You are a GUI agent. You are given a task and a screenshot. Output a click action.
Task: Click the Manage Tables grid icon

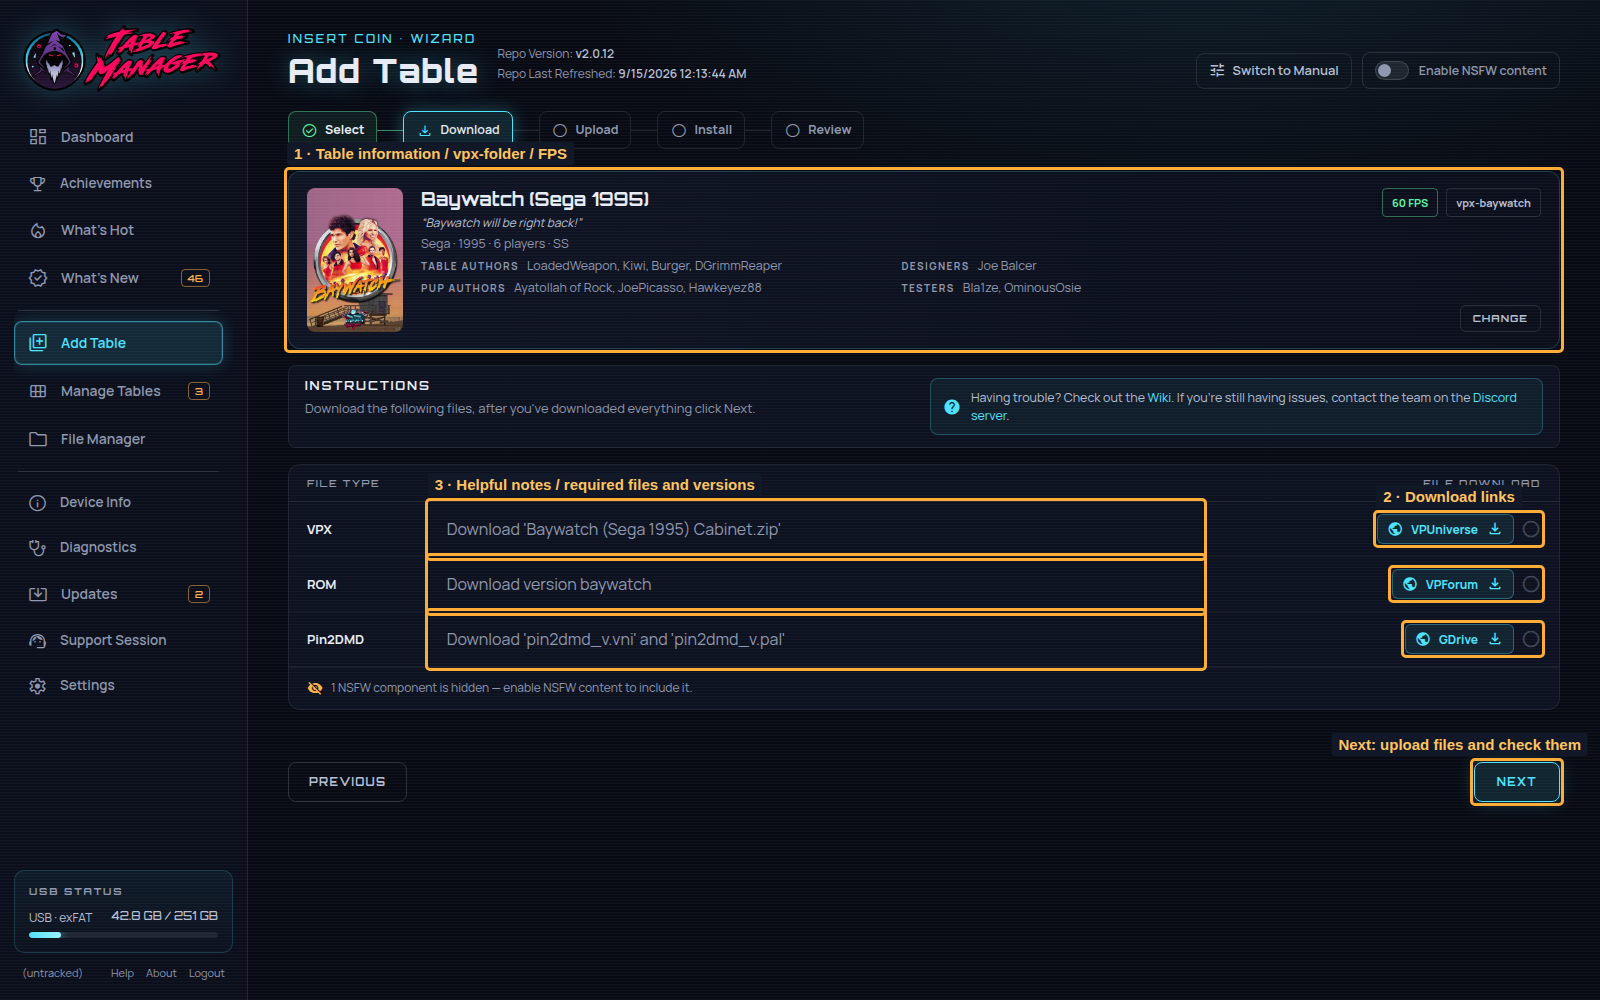pos(38,391)
